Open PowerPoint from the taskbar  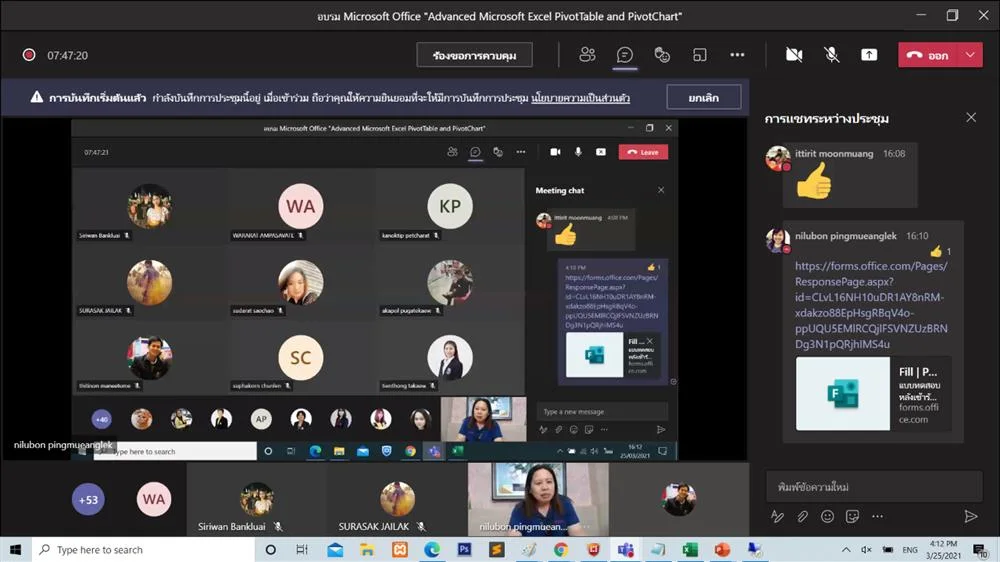(722, 549)
